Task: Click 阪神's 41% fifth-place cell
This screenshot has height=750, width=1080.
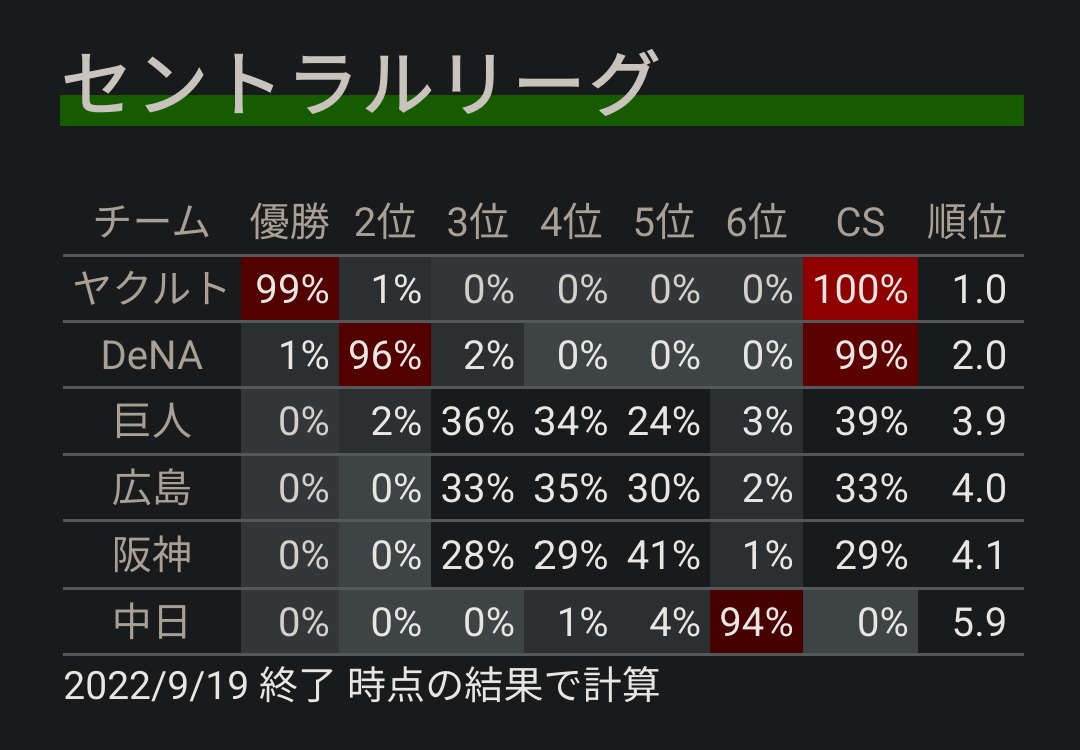Action: 663,555
